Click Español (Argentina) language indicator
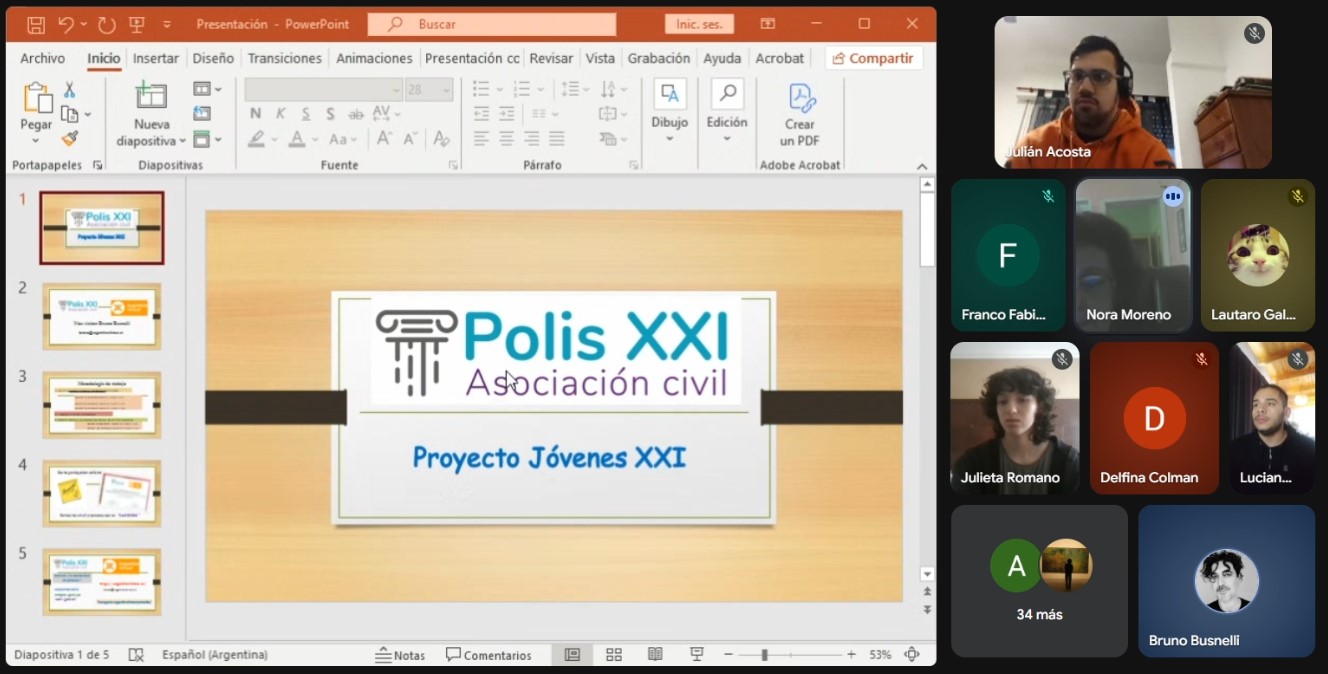This screenshot has height=674, width=1328. click(215, 655)
